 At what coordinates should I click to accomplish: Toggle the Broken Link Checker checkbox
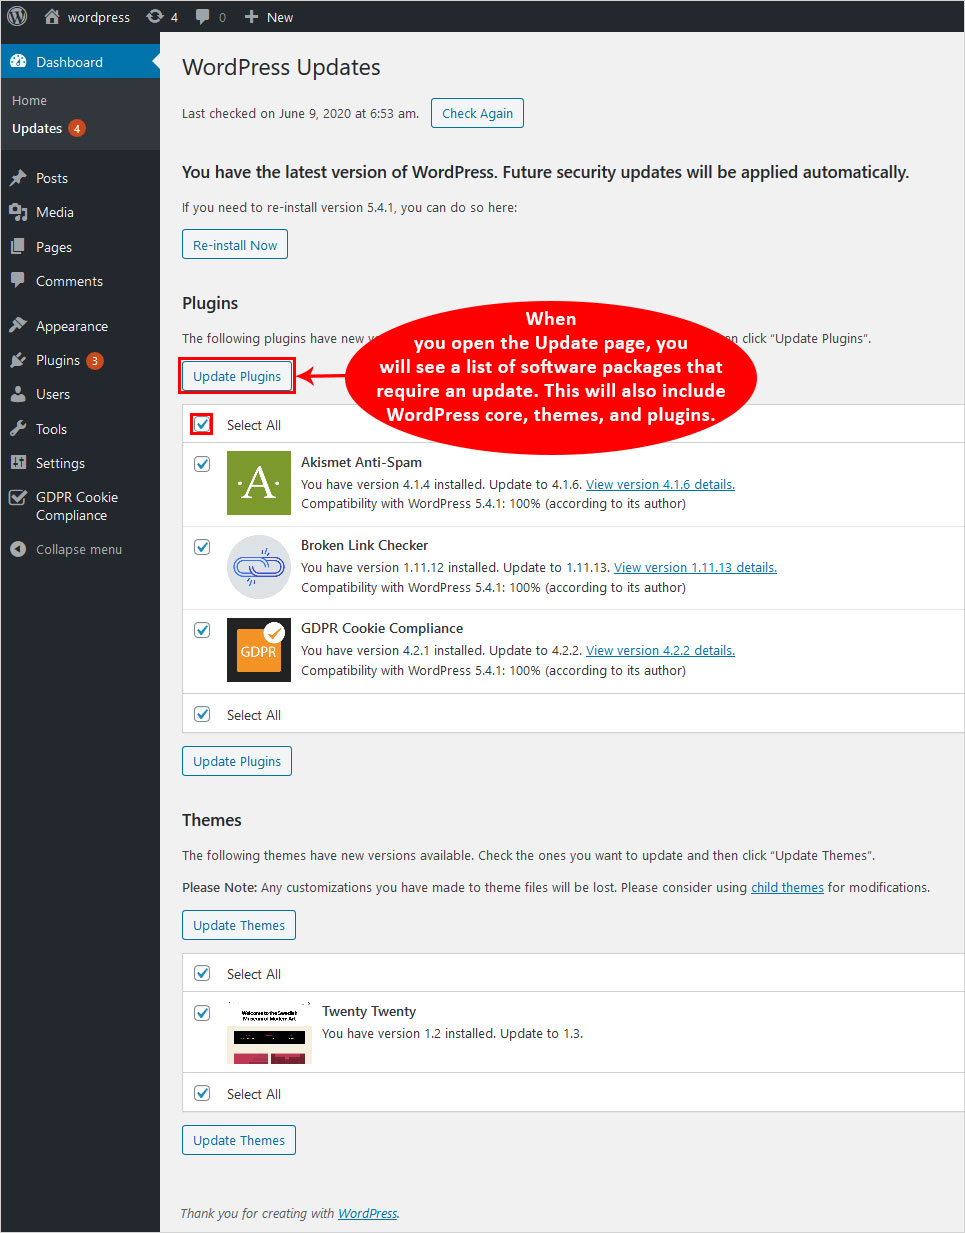point(202,547)
